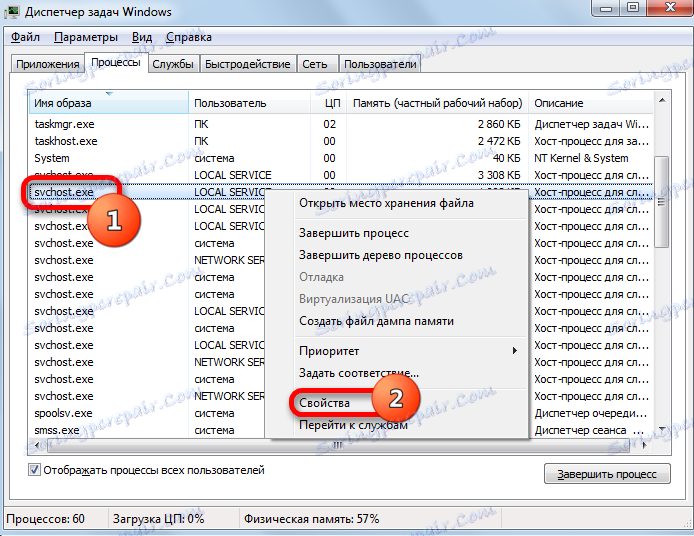The image size is (694, 536).
Task: Click the horizontal scrollbar thumb
Action: point(337,445)
